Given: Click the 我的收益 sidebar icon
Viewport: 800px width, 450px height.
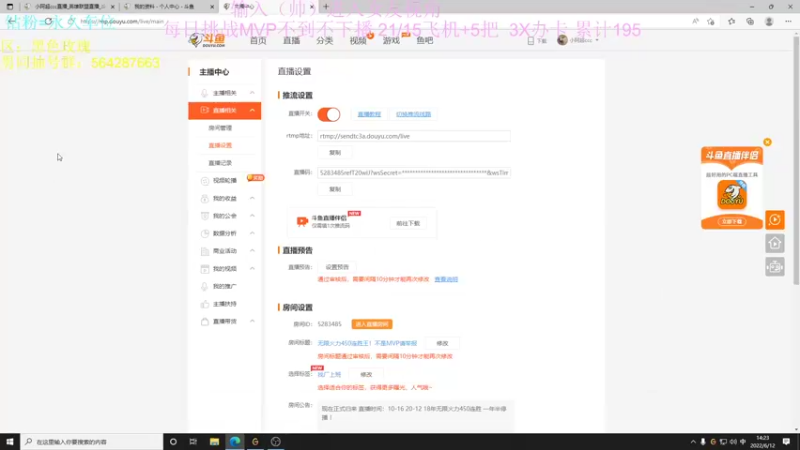Looking at the screenshot, I should coord(205,198).
